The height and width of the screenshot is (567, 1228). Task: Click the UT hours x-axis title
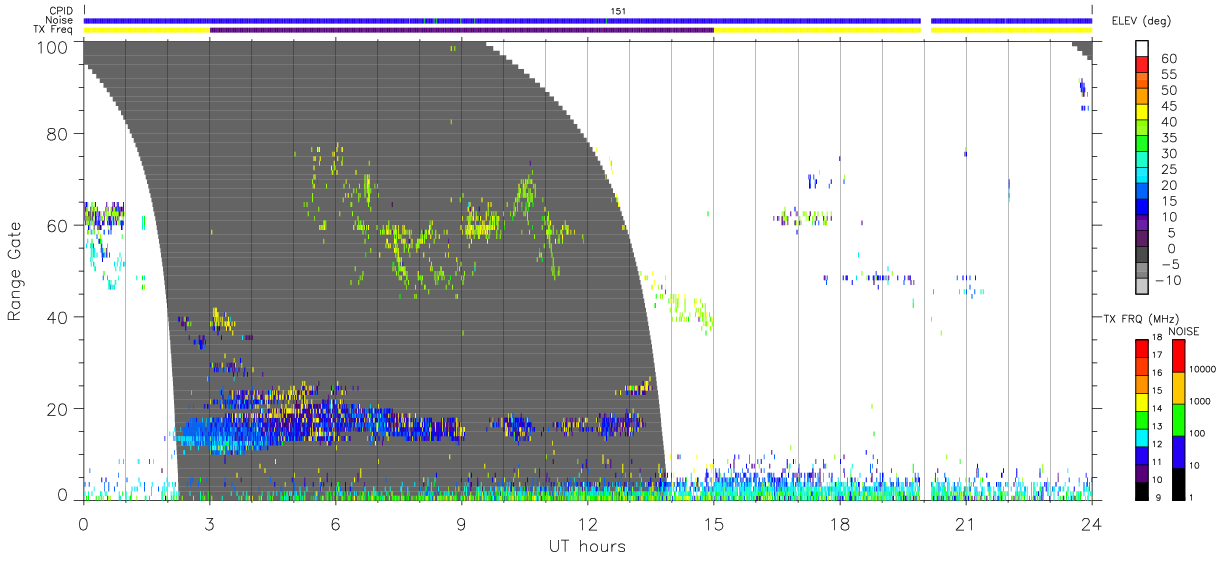587,546
